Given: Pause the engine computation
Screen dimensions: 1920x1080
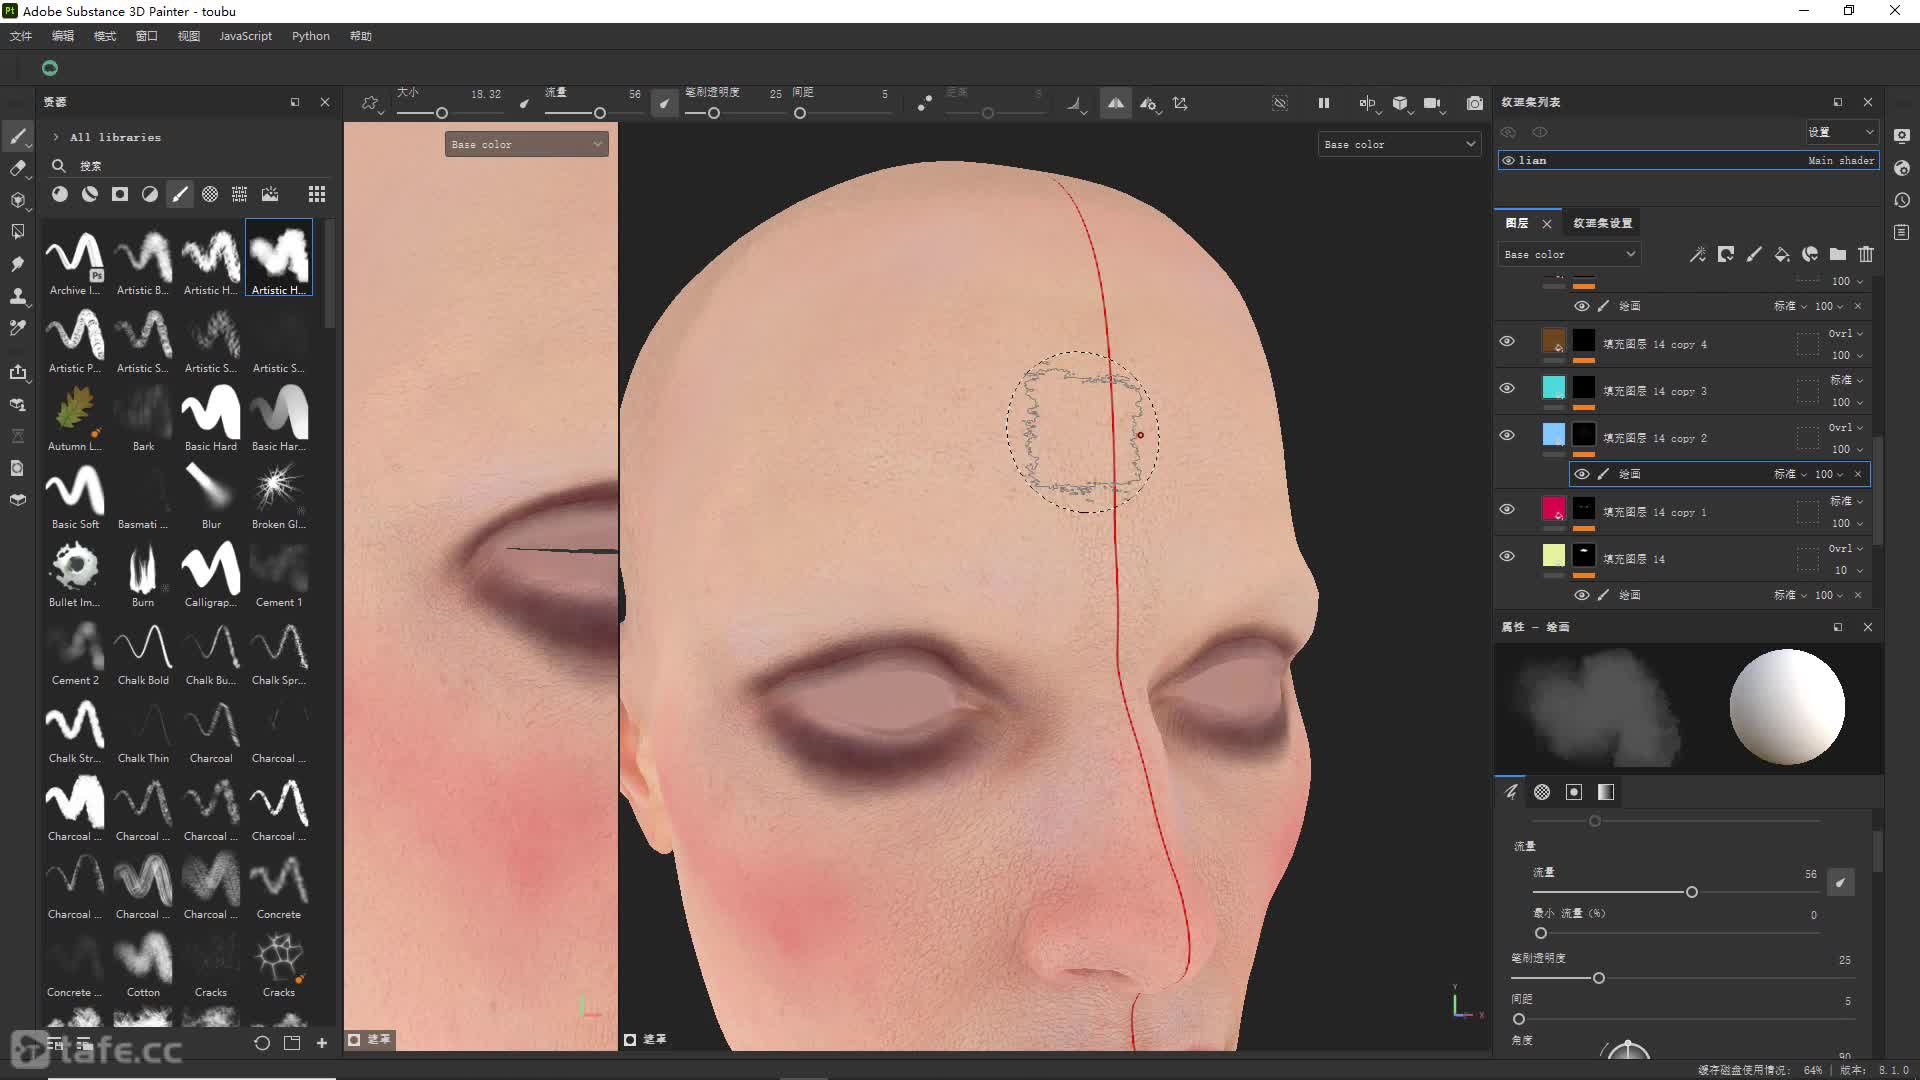Looking at the screenshot, I should click(x=1323, y=103).
